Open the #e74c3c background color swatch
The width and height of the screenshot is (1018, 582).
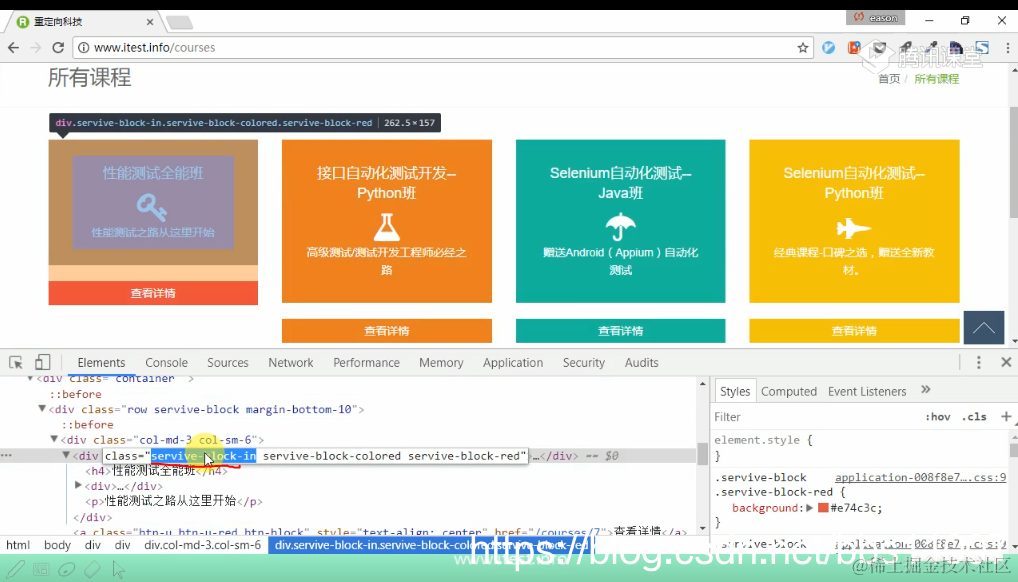823,508
